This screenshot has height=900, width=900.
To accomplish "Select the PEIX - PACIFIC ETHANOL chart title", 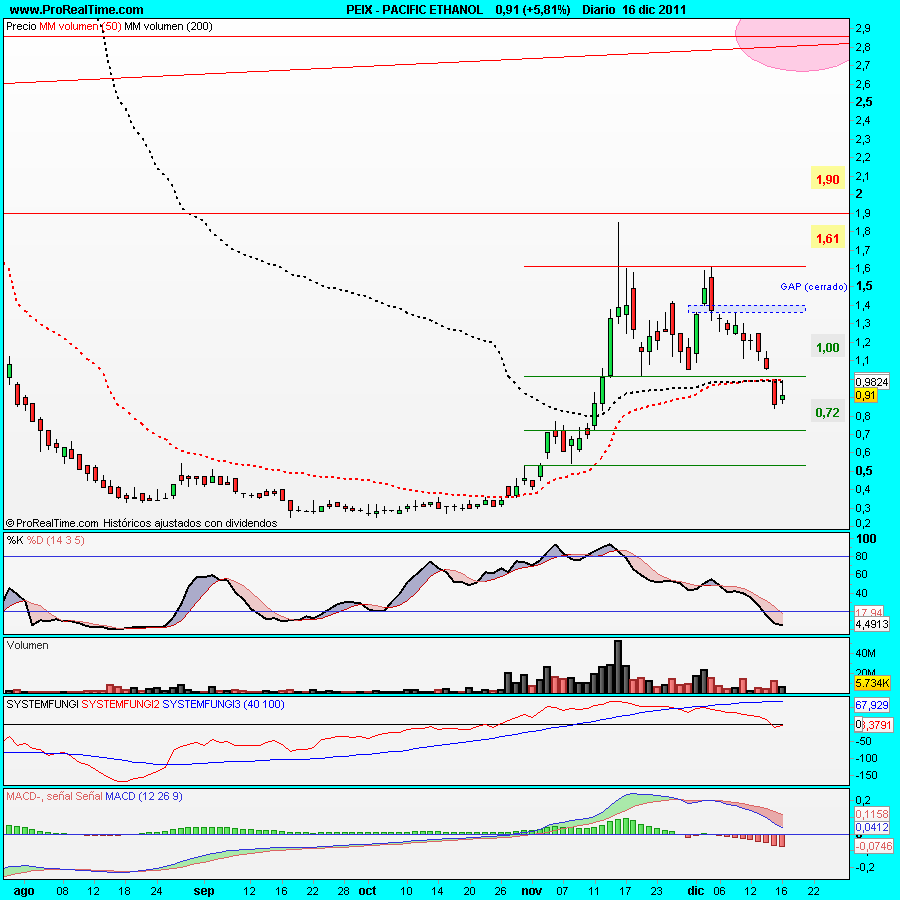I will pos(414,10).
